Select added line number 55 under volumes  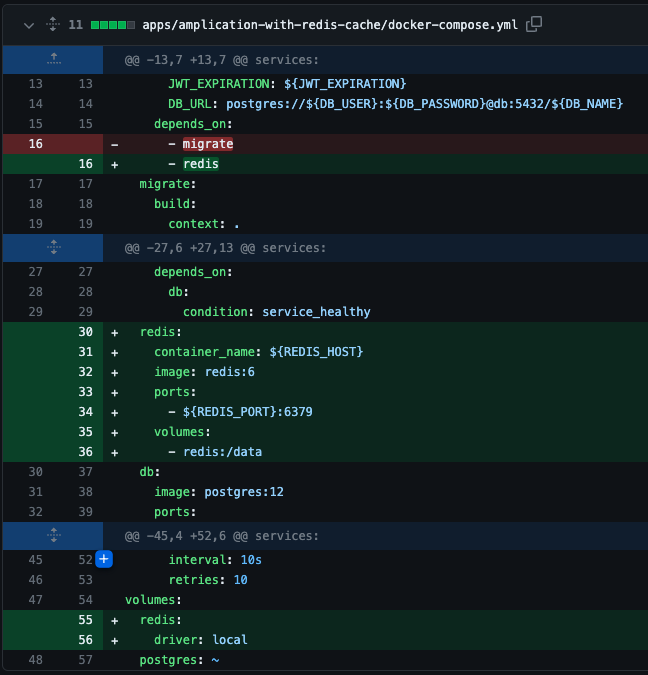pos(85,620)
